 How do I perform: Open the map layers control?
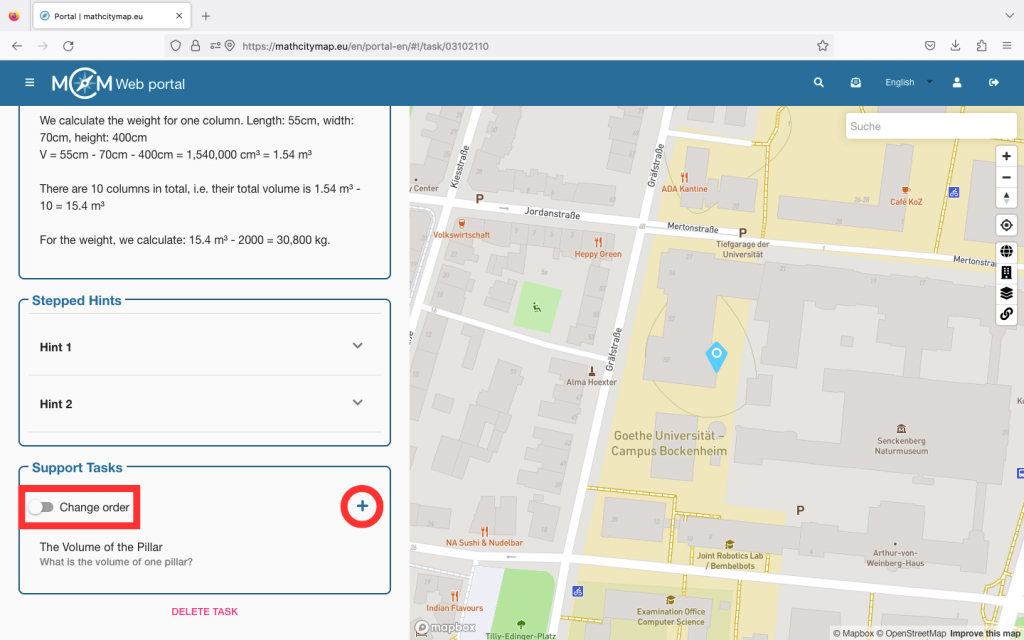coord(1006,293)
